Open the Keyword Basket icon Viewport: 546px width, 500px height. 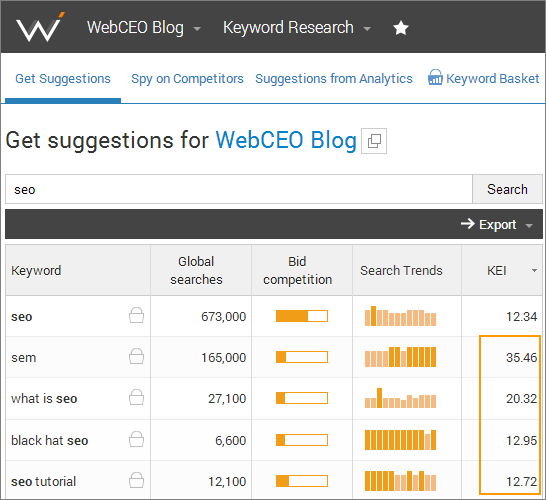[x=435, y=77]
